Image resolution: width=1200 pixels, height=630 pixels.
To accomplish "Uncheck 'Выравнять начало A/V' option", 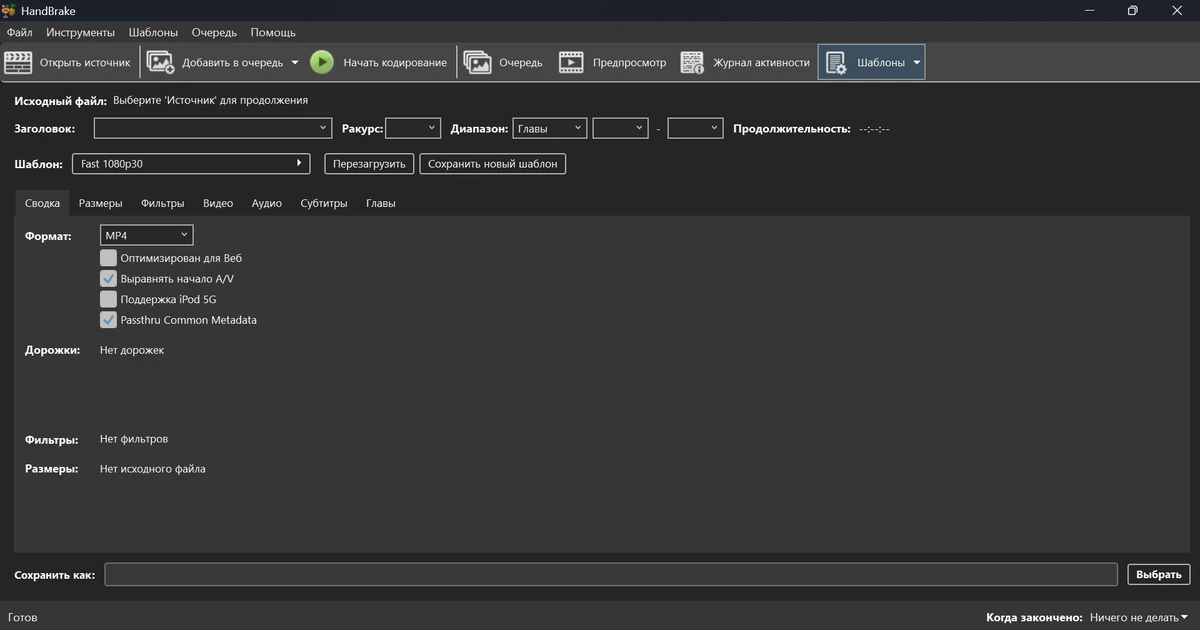I will point(109,279).
